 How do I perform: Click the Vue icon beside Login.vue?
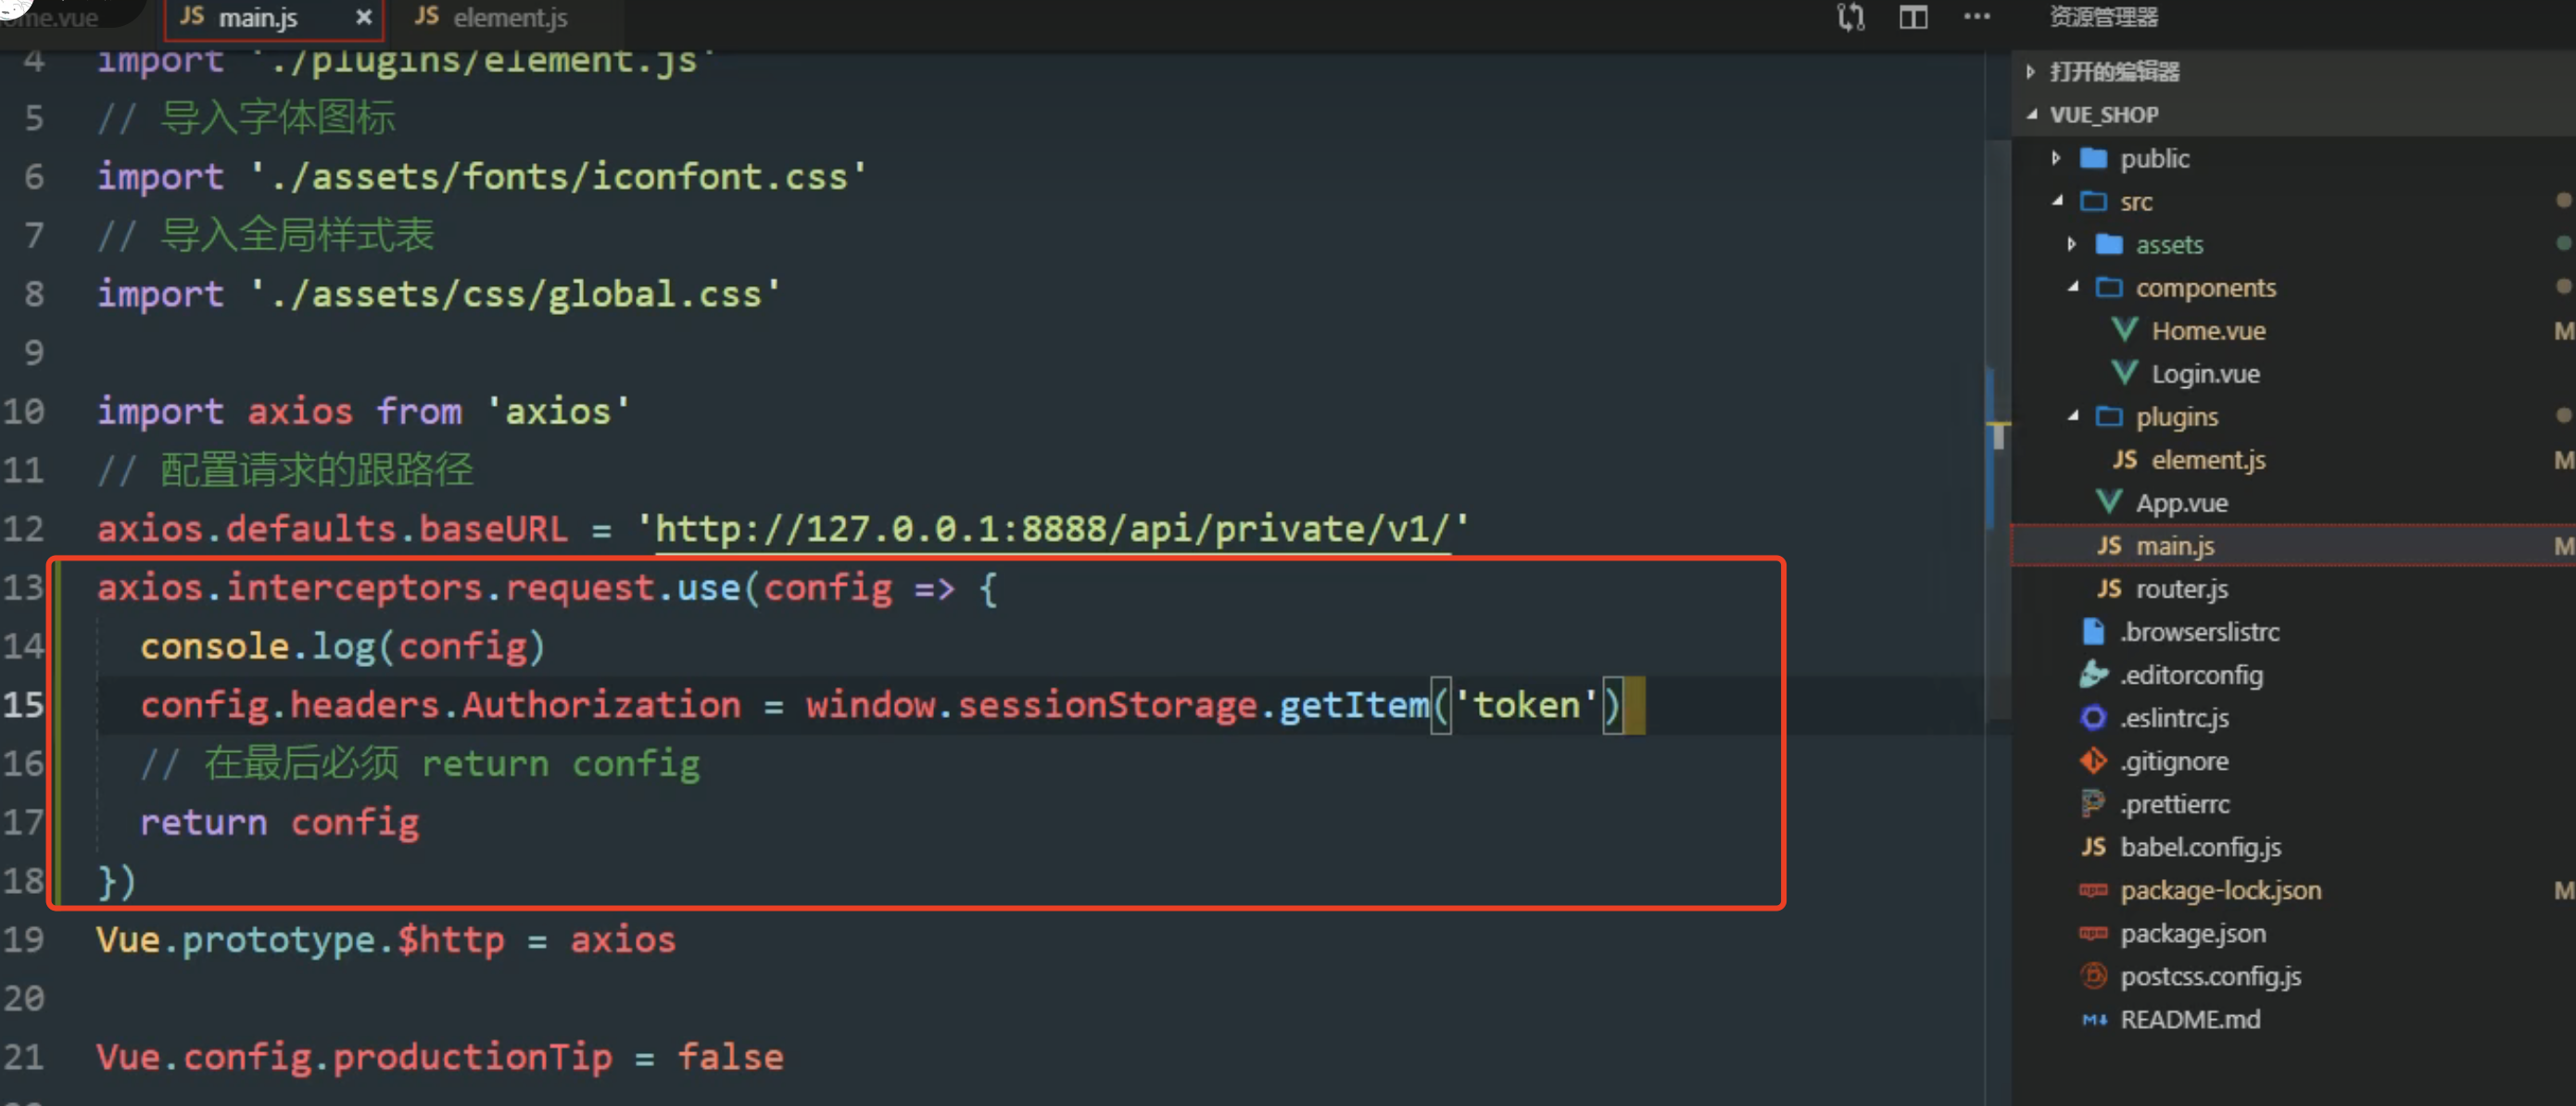[x=2125, y=373]
